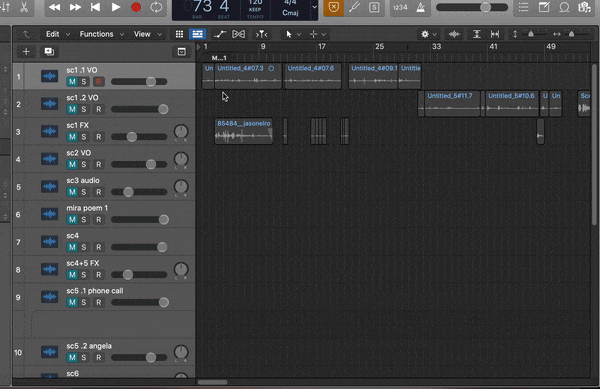Record-enable the sc2 VO track
Image resolution: width=600 pixels, height=389 pixels.
(x=98, y=164)
